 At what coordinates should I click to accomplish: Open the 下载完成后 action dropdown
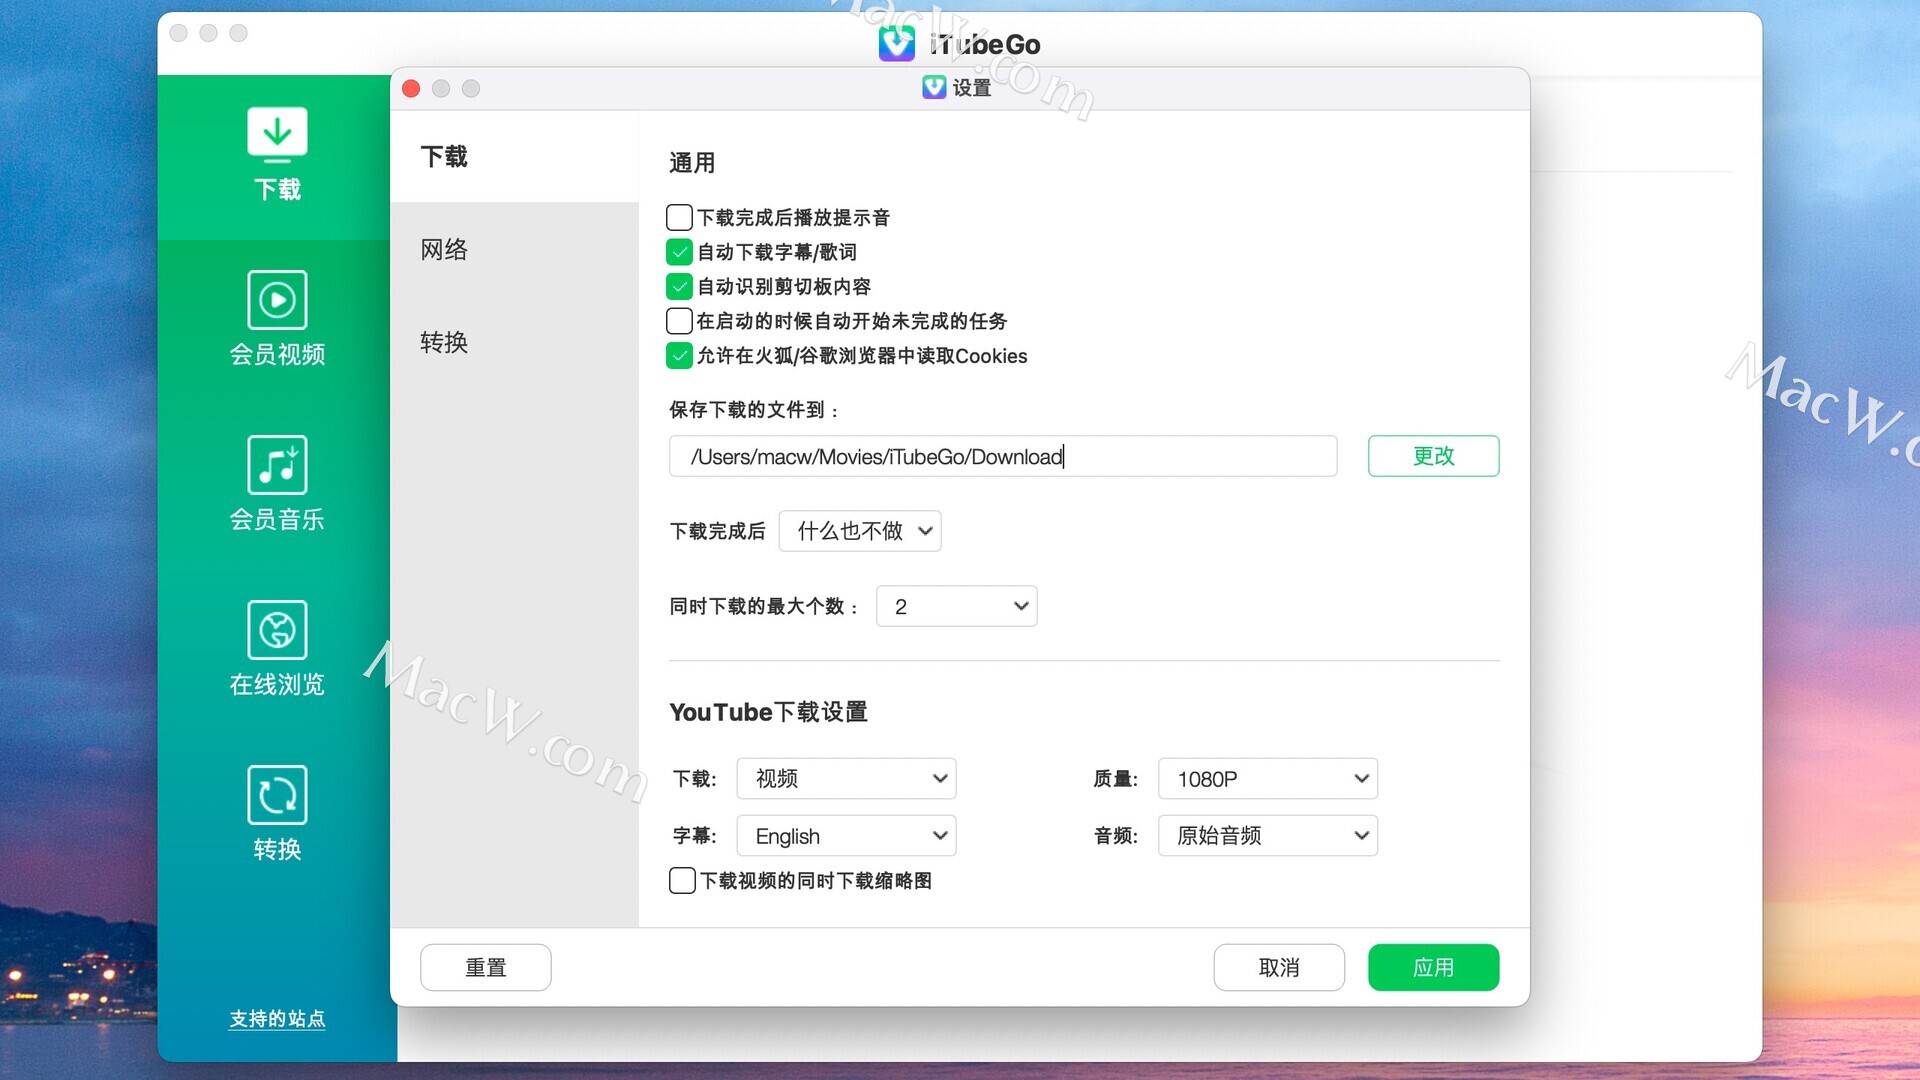coord(860,531)
